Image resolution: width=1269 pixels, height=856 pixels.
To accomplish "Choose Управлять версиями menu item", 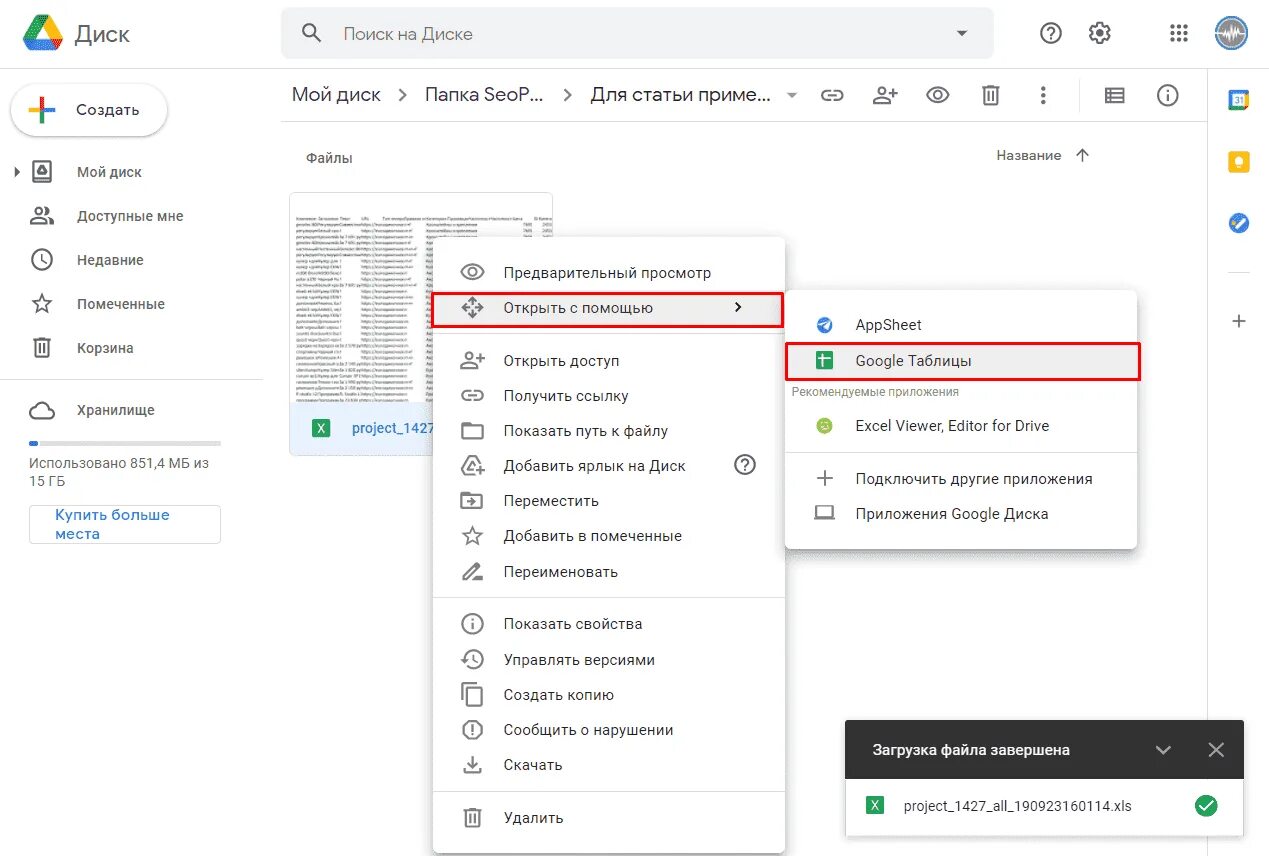I will pos(609,660).
